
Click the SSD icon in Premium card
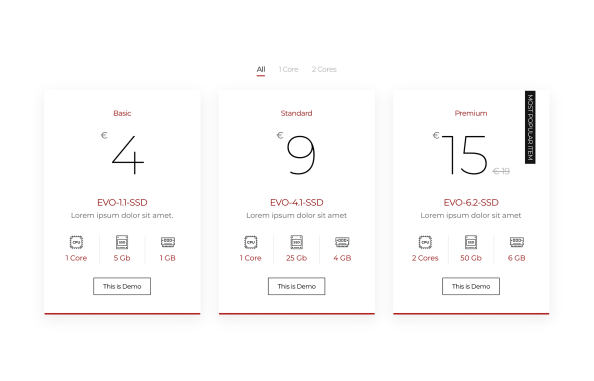pos(471,242)
